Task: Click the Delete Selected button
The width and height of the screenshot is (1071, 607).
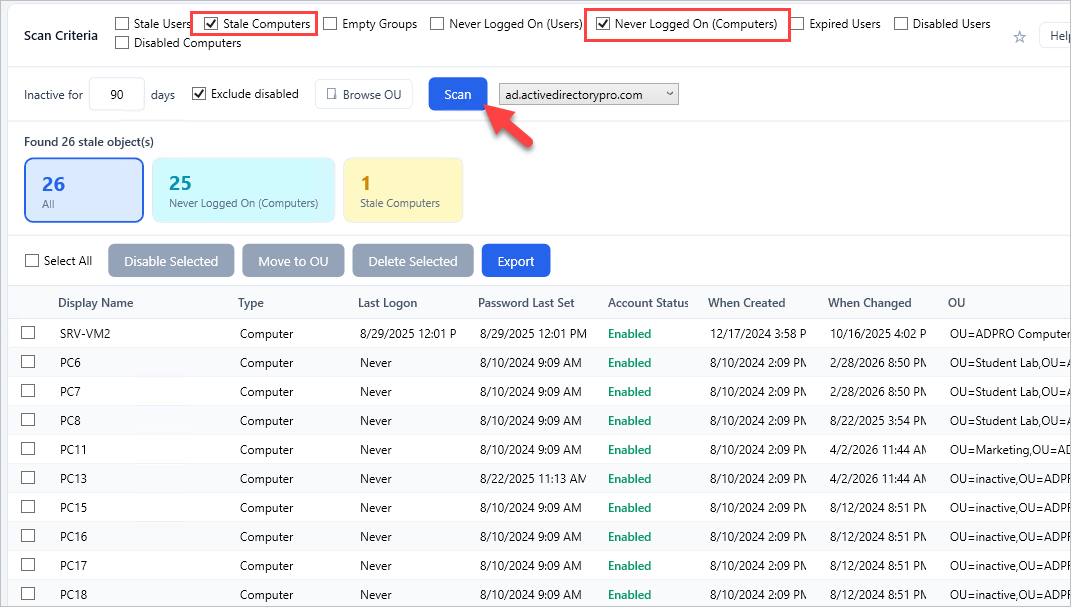Action: click(413, 261)
